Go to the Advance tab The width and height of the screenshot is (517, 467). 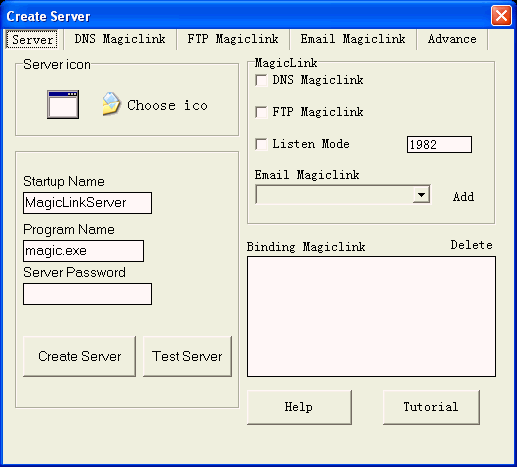click(x=452, y=39)
